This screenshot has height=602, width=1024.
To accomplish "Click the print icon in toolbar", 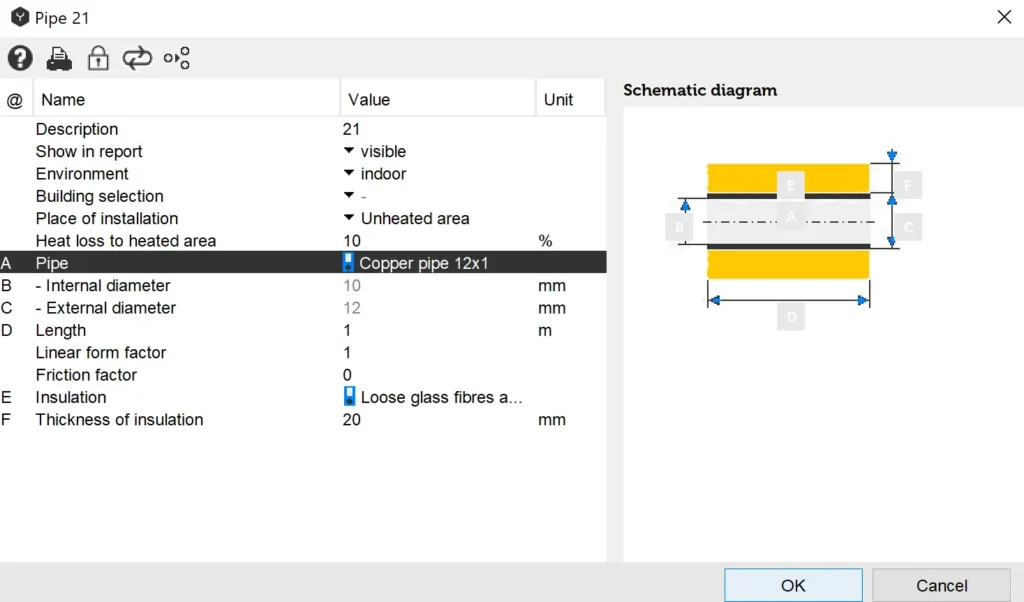I will (59, 59).
